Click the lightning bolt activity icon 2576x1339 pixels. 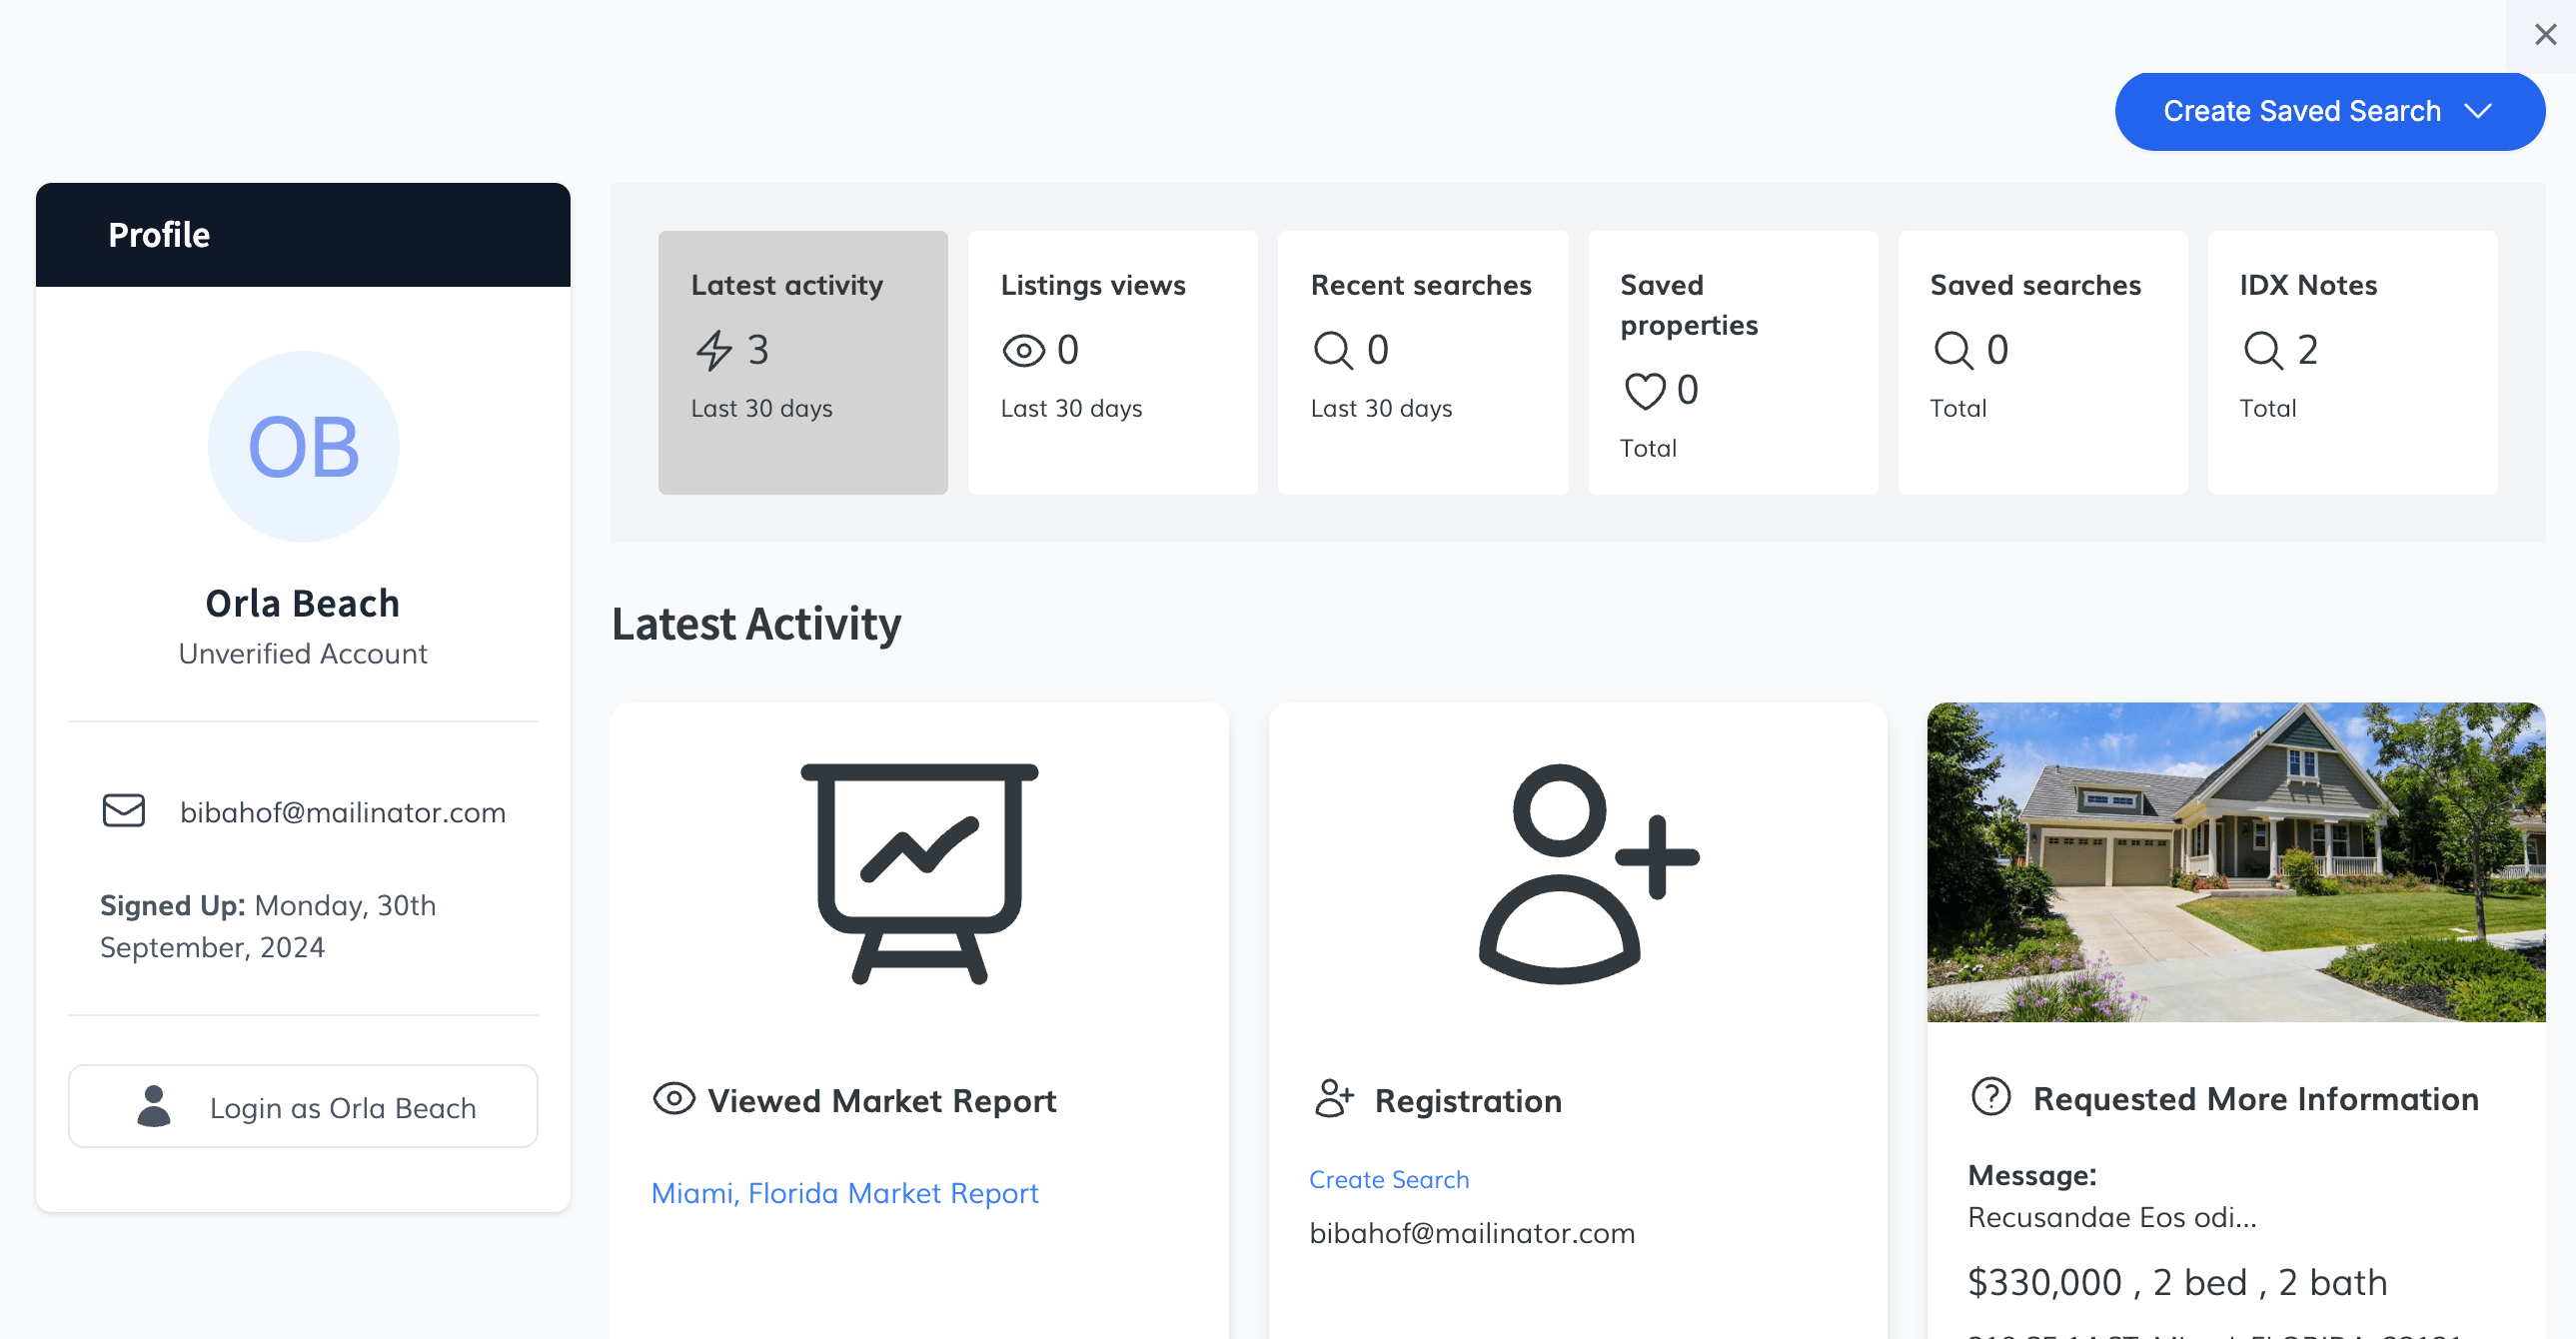pos(714,350)
